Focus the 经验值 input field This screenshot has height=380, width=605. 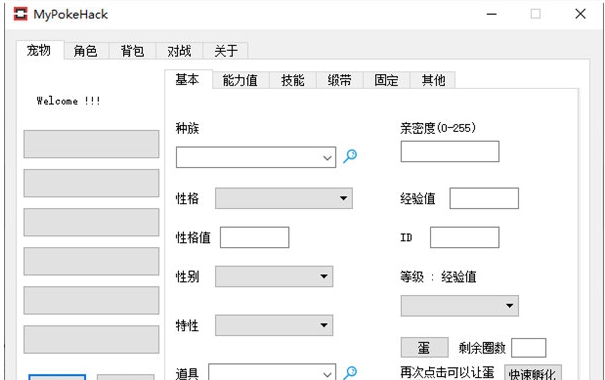(x=484, y=198)
